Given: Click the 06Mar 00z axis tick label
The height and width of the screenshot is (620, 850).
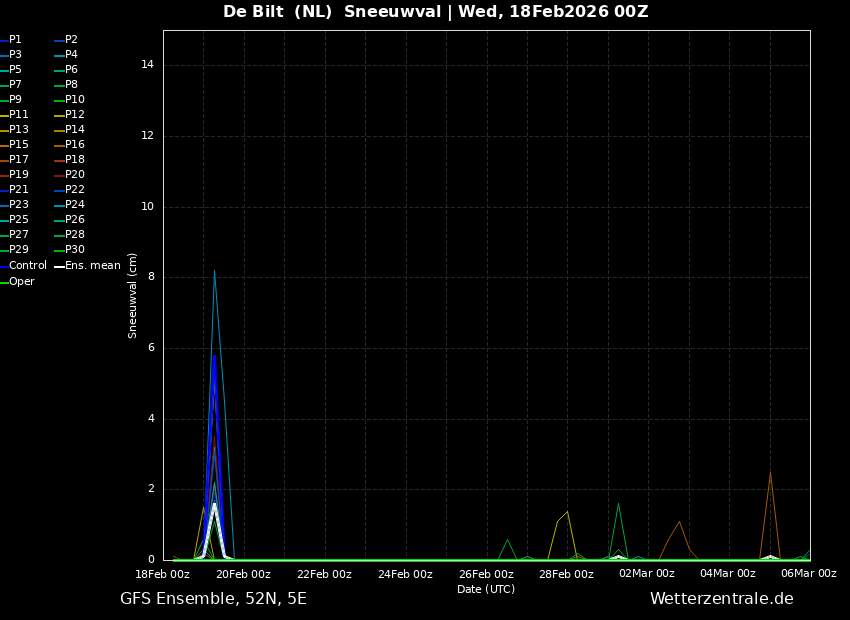Looking at the screenshot, I should [x=808, y=574].
